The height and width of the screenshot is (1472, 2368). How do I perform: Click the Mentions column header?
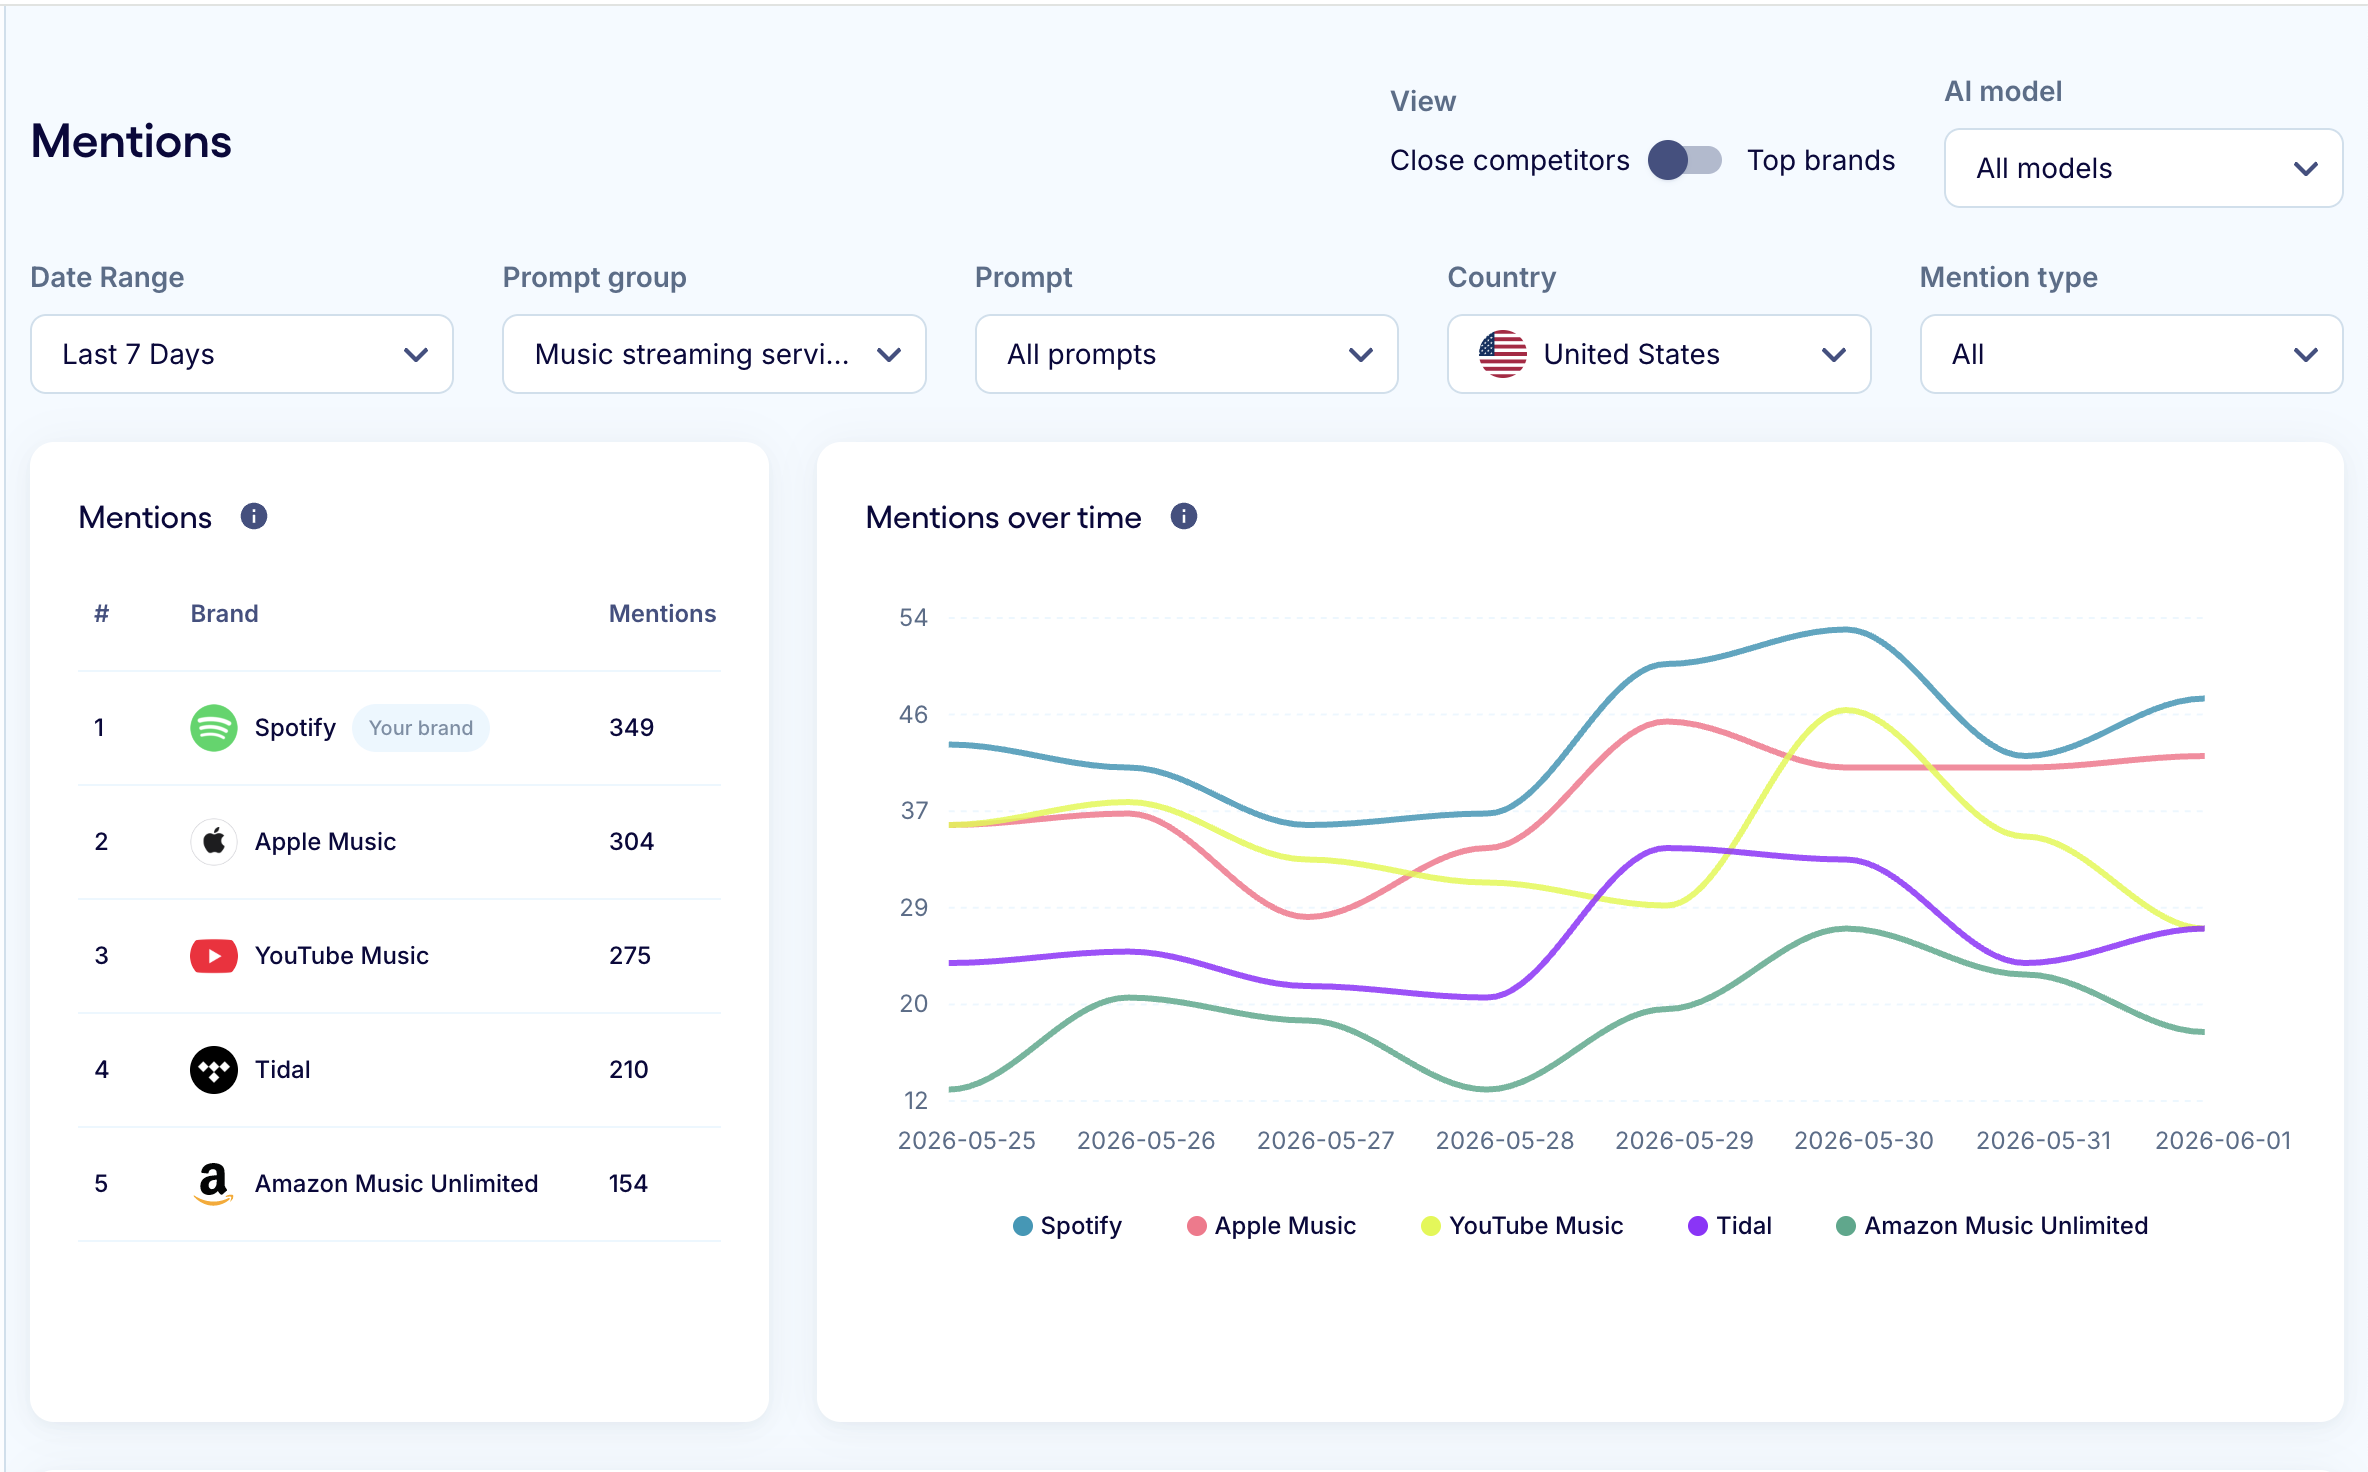click(662, 614)
